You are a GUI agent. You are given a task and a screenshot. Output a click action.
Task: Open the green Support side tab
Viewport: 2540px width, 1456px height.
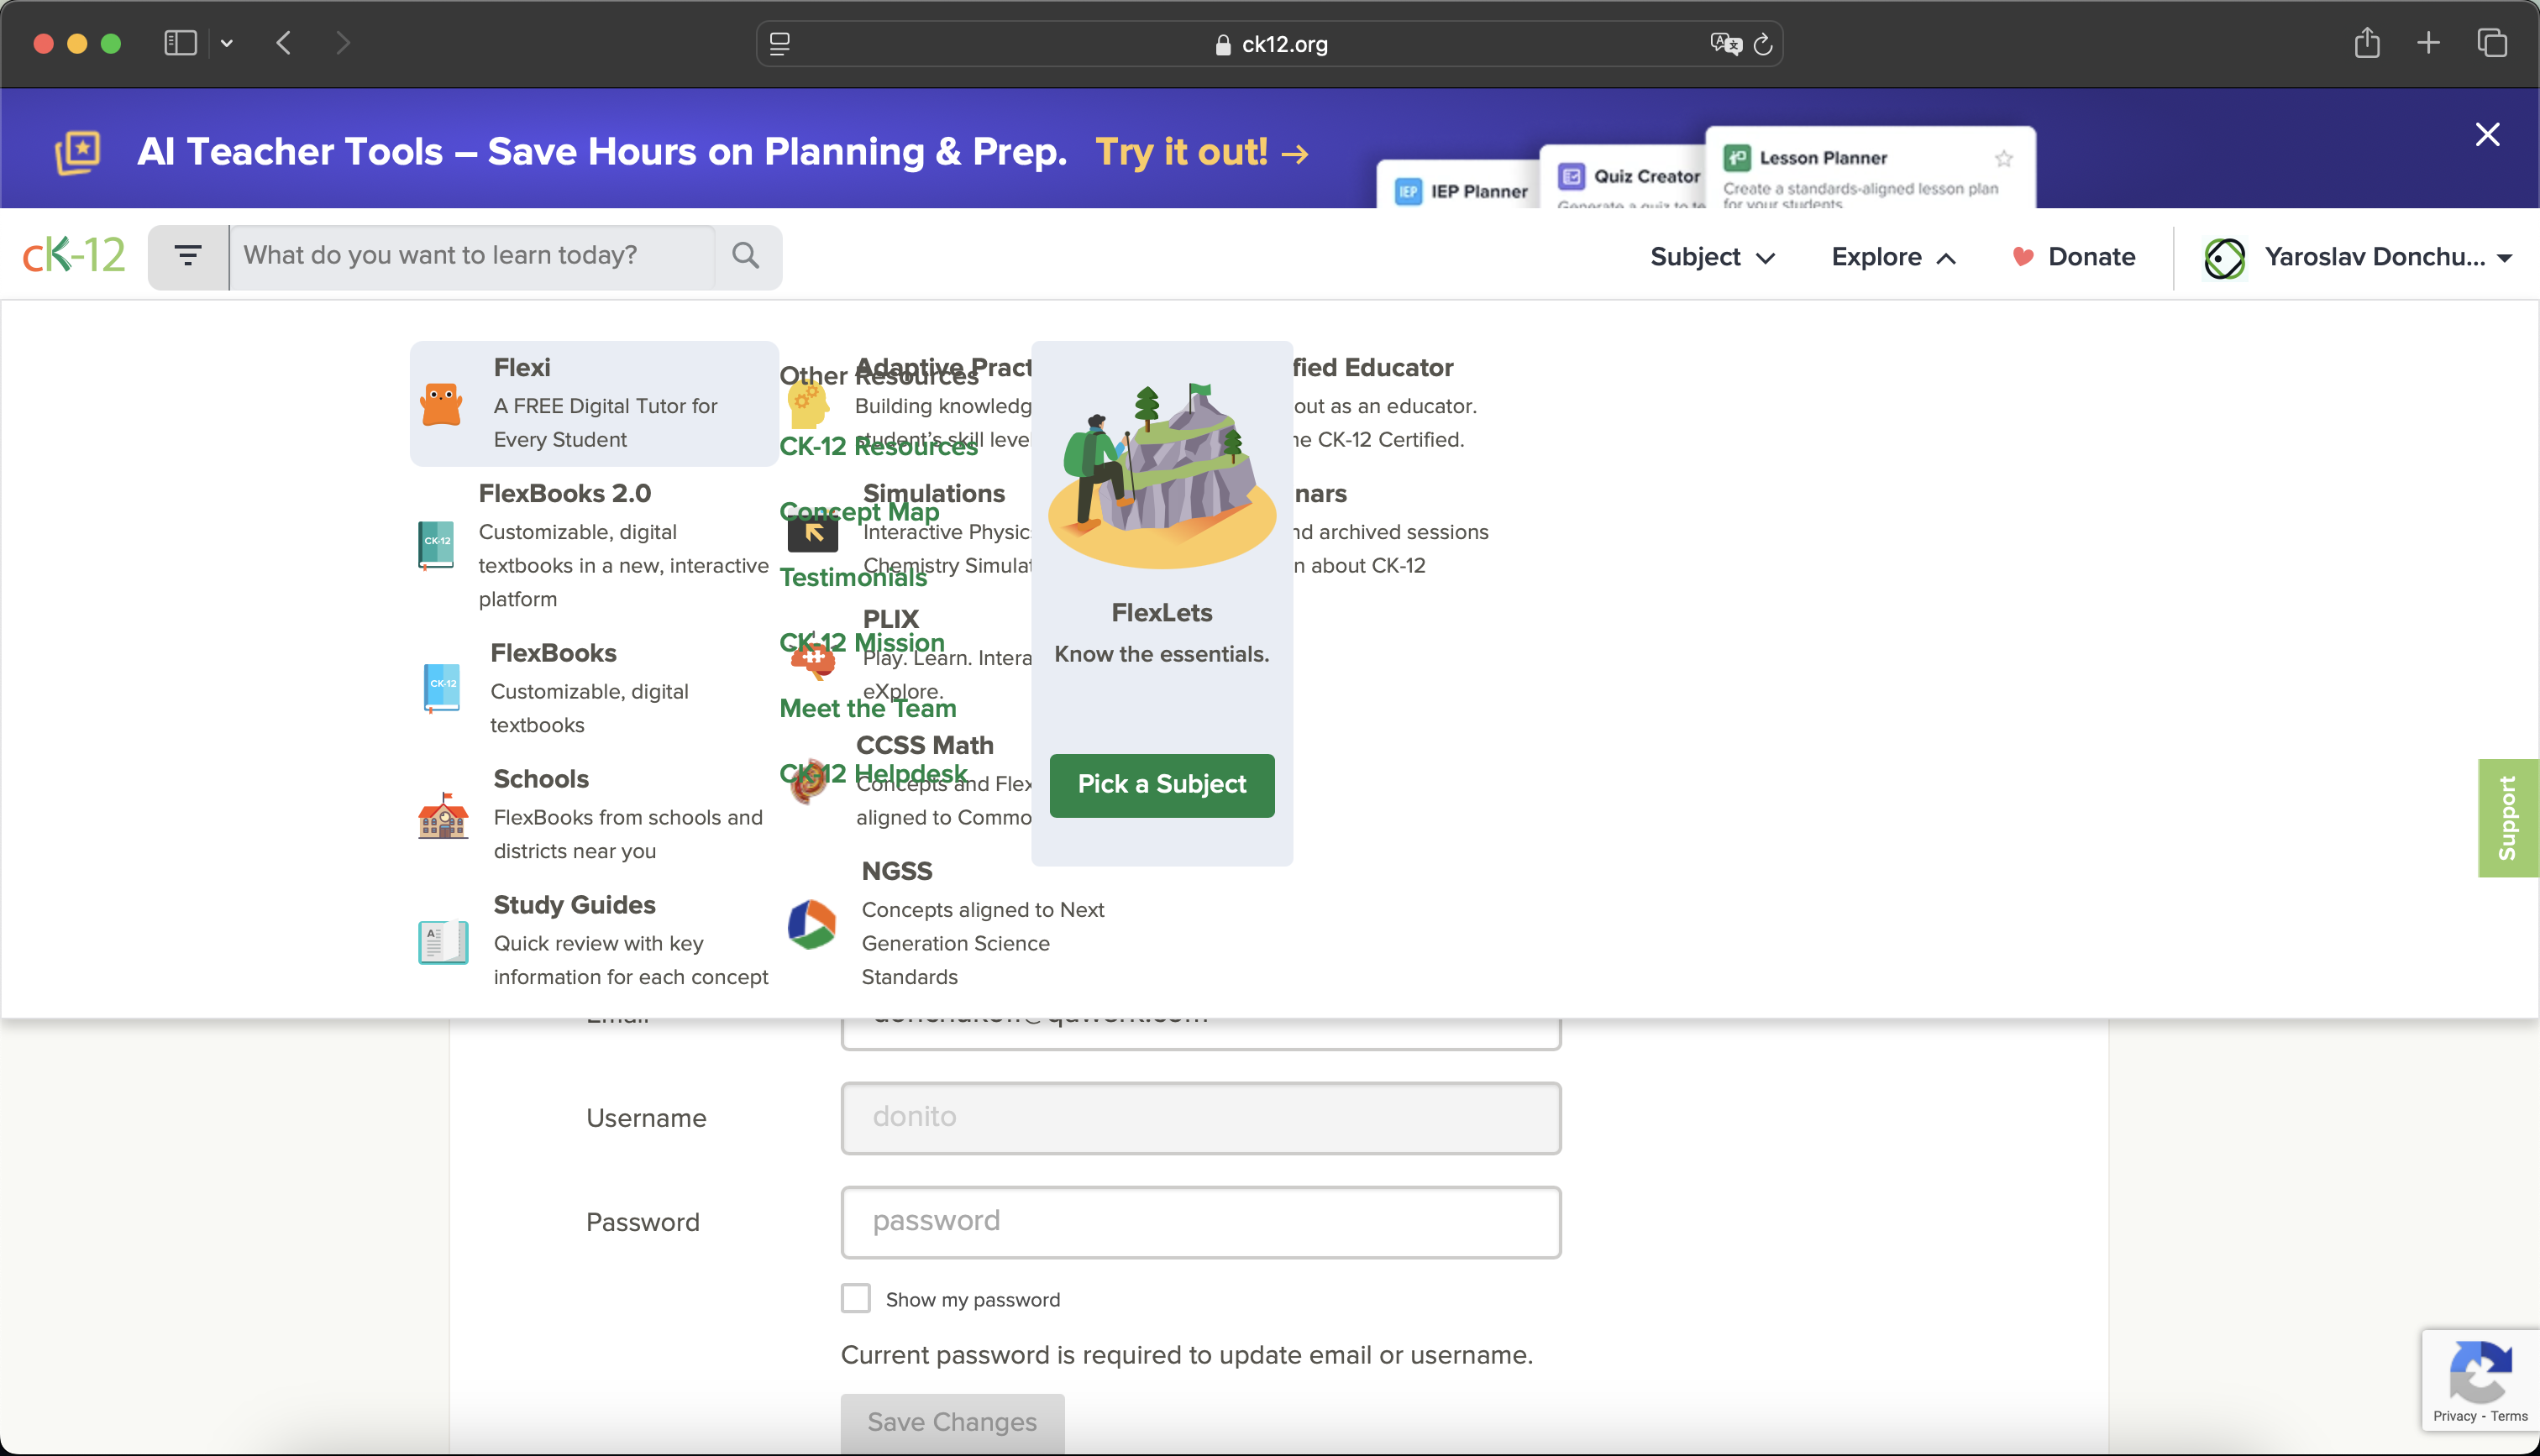[x=2508, y=817]
